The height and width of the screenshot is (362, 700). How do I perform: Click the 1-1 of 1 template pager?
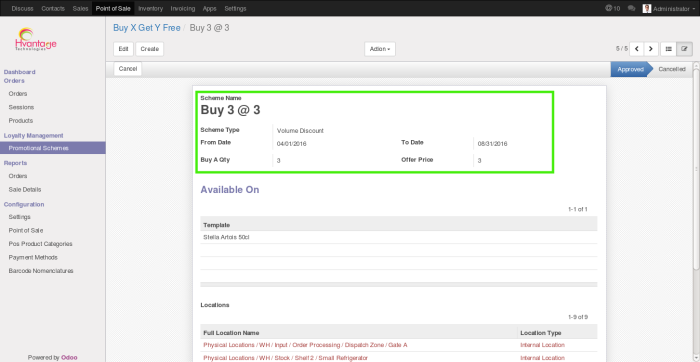[578, 209]
